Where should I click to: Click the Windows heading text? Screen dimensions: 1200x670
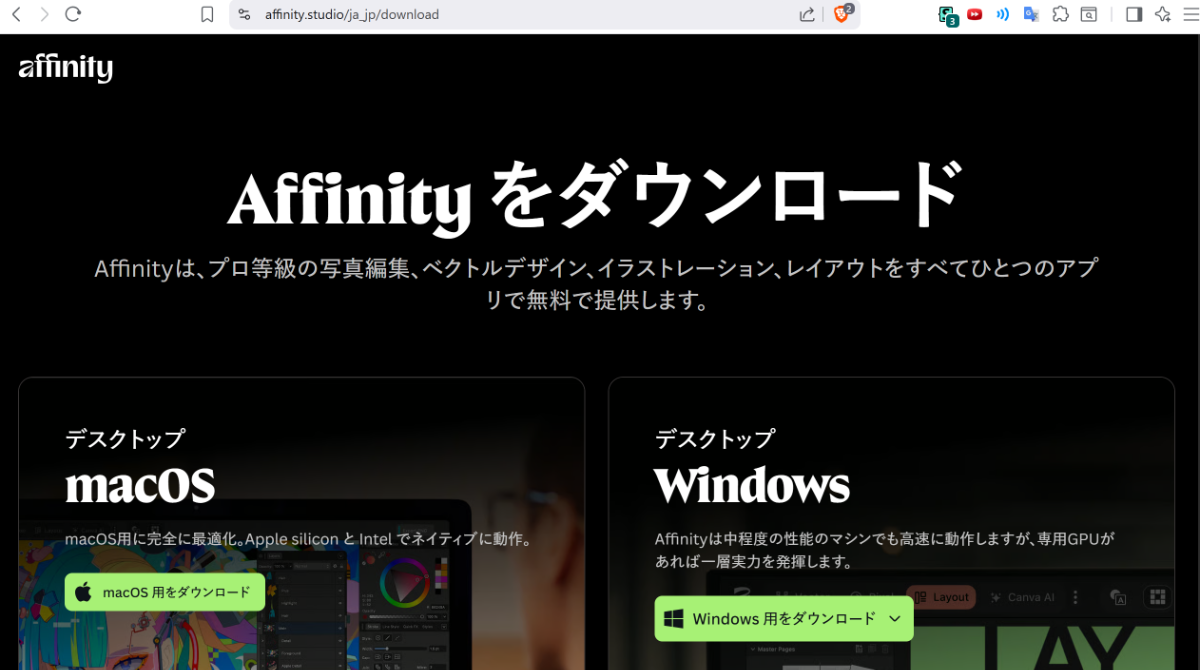point(752,486)
